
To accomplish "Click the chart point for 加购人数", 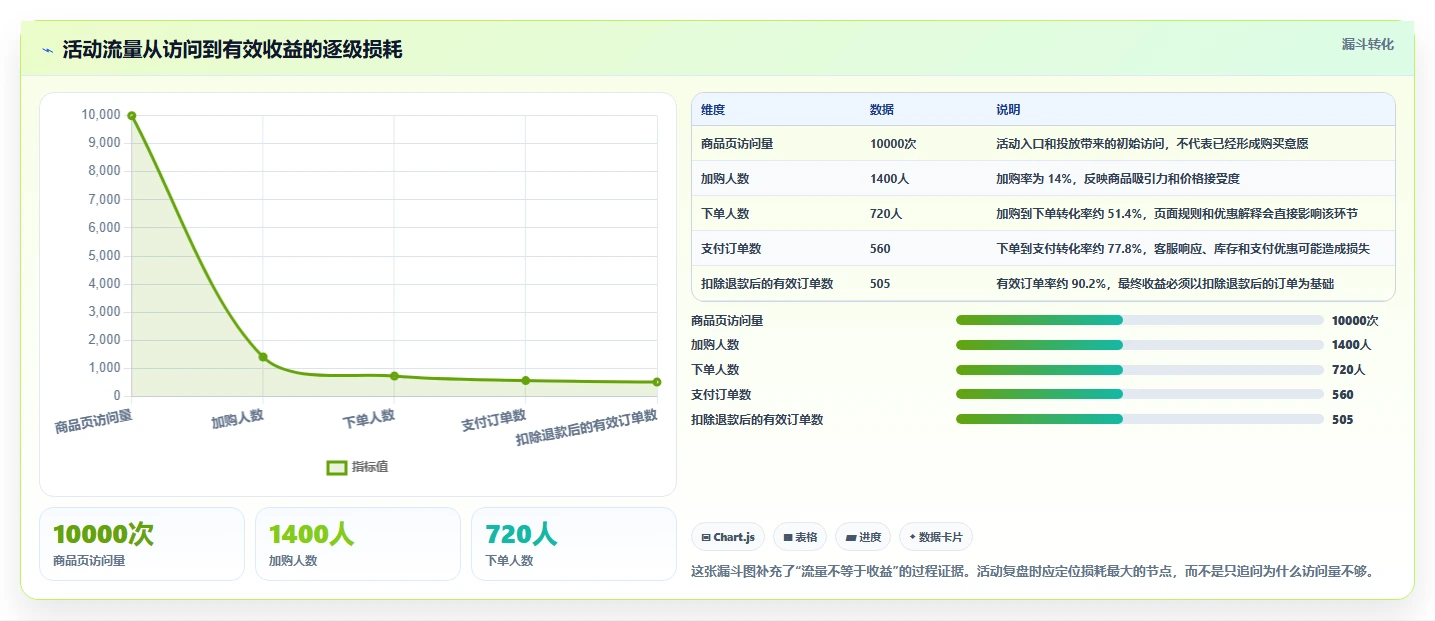I will click(x=263, y=357).
